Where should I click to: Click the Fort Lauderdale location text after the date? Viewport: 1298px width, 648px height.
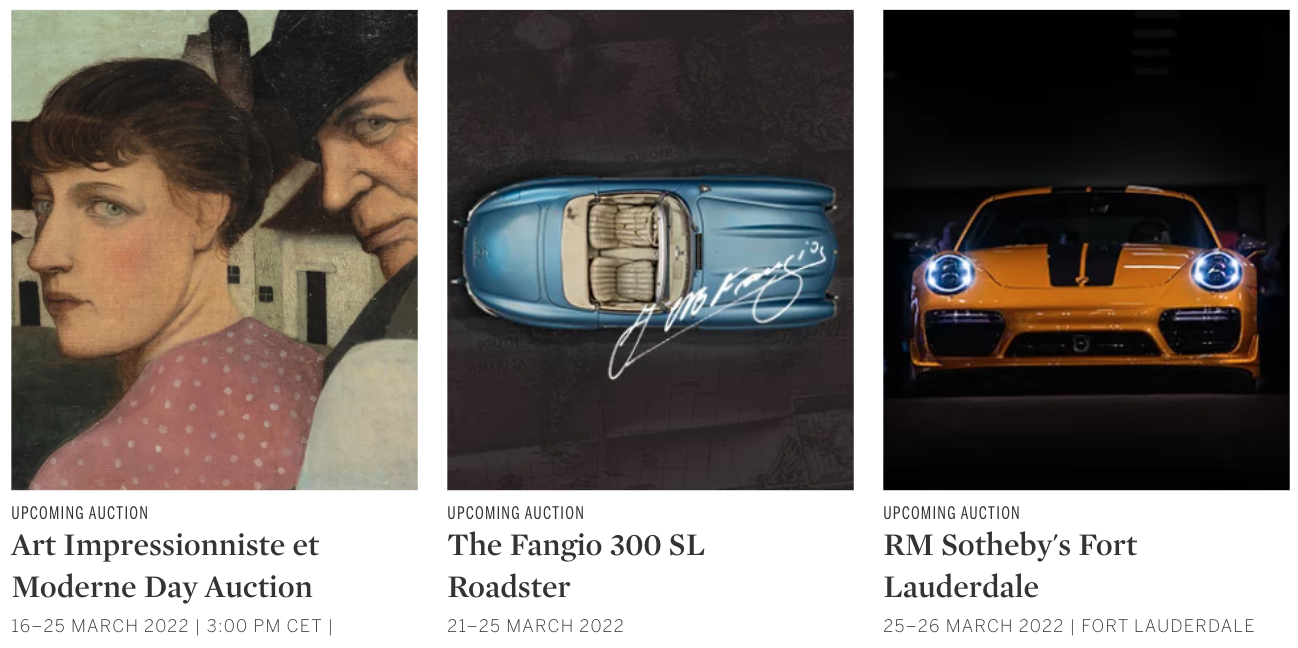pyautogui.click(x=1168, y=626)
